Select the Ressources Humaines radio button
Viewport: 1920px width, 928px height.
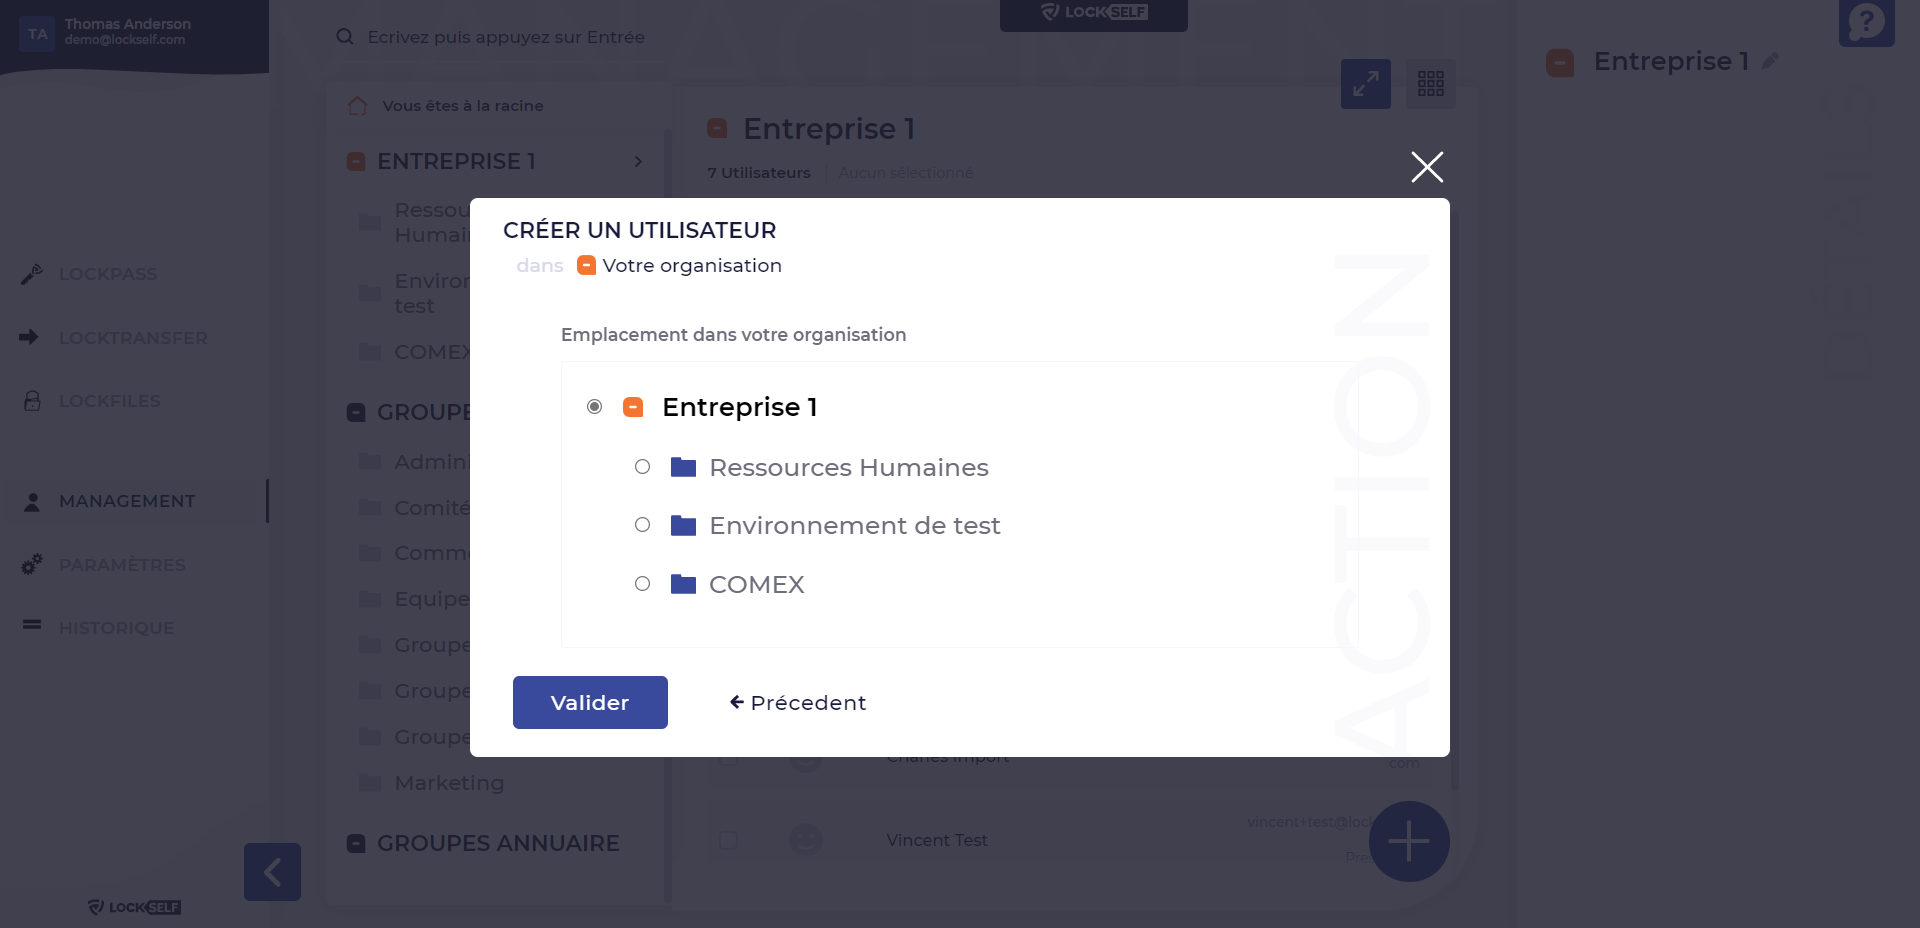(x=642, y=467)
